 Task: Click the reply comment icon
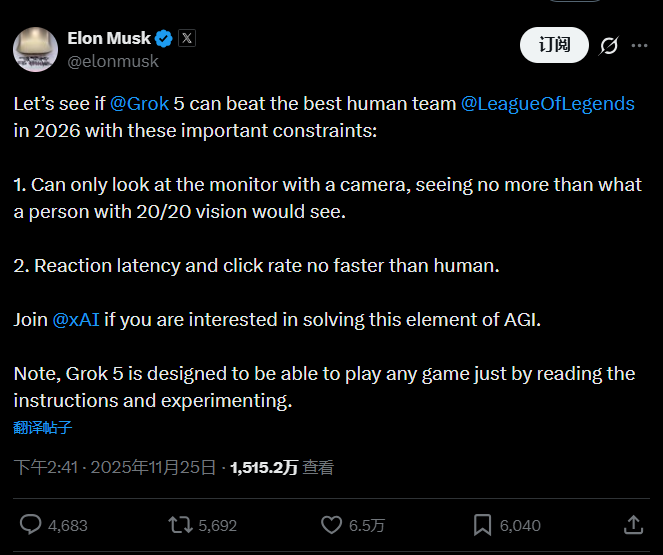pos(31,525)
